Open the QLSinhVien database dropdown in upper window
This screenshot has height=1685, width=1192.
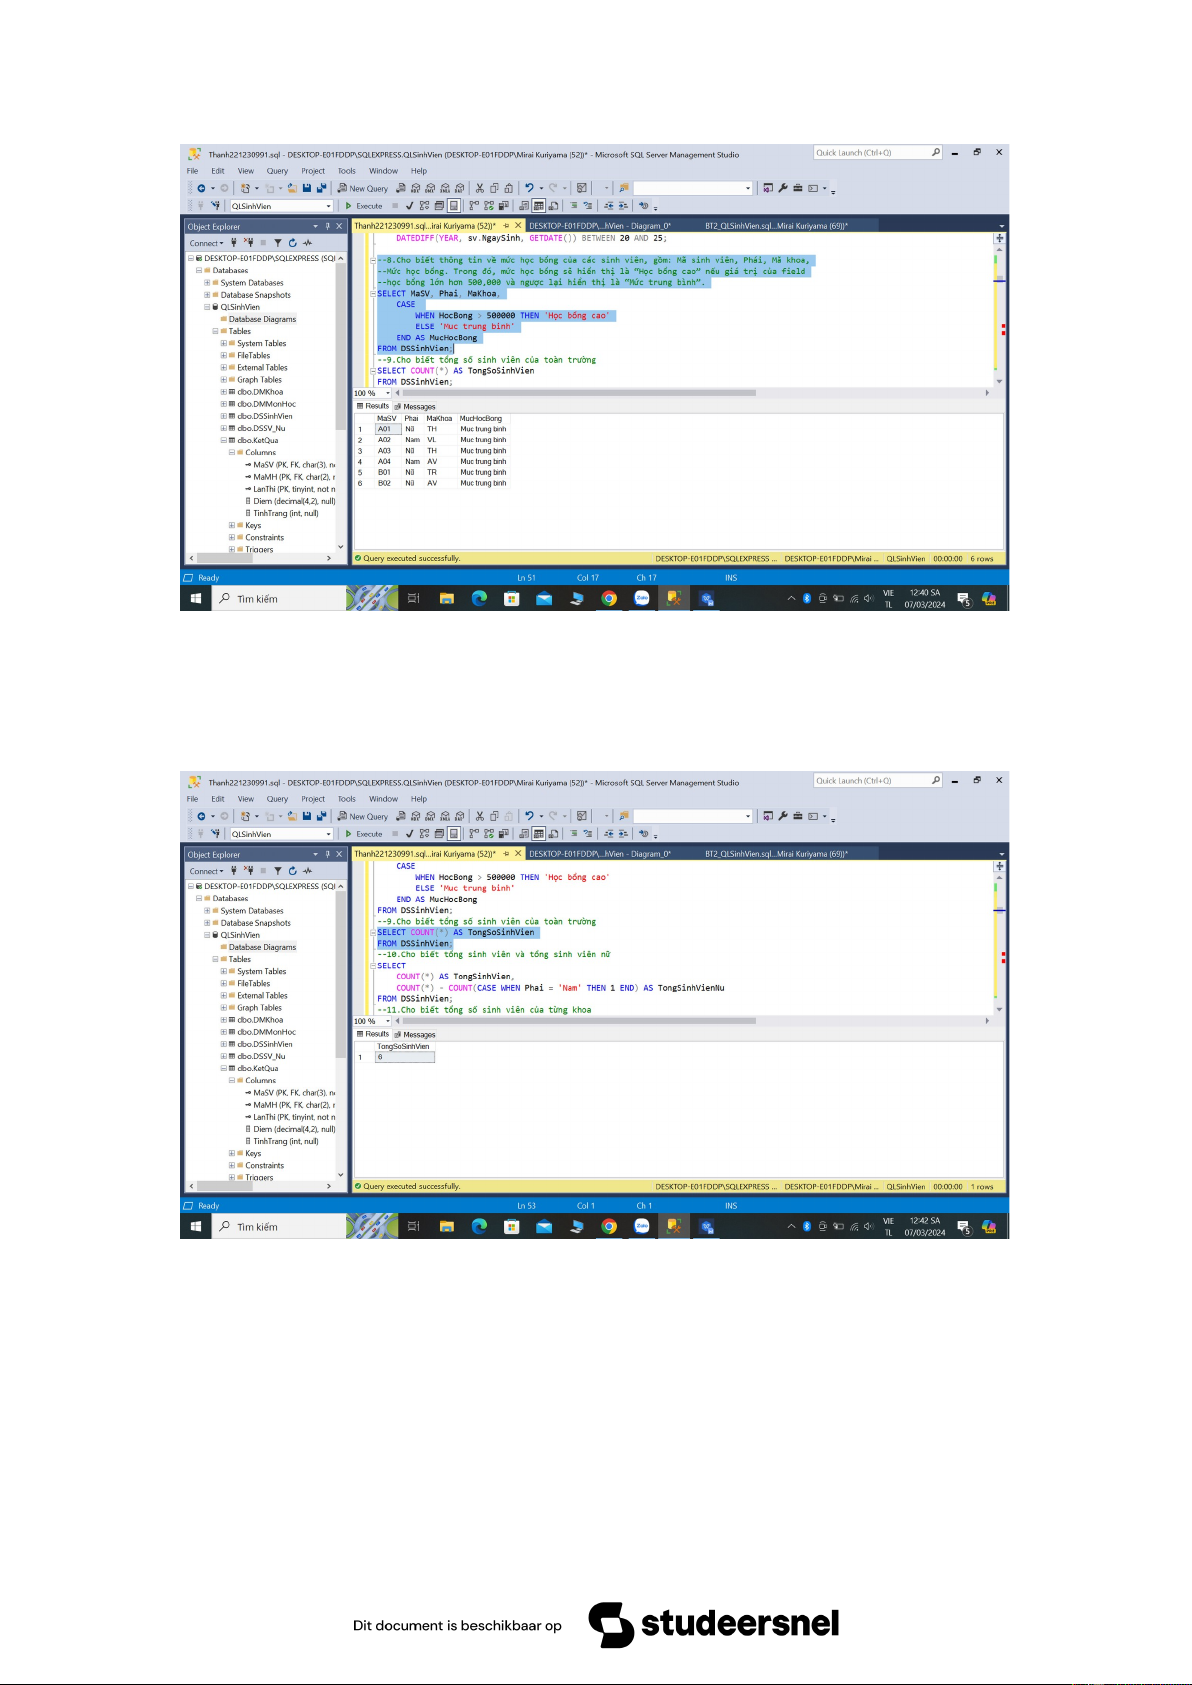point(328,206)
